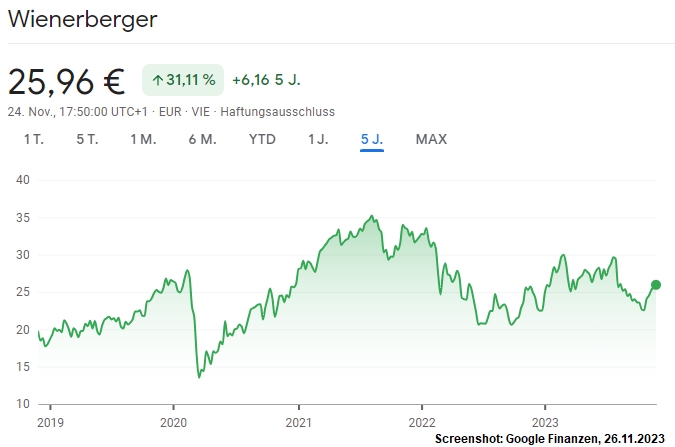The width and height of the screenshot is (675, 447).
Task: Click the 35 value axis label
Action: tap(23, 217)
